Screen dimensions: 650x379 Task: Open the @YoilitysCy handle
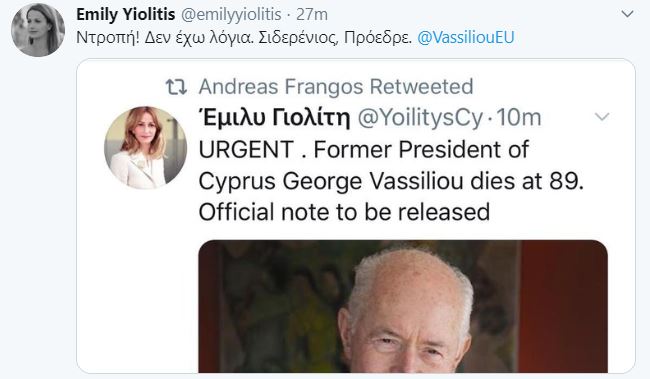(420, 118)
